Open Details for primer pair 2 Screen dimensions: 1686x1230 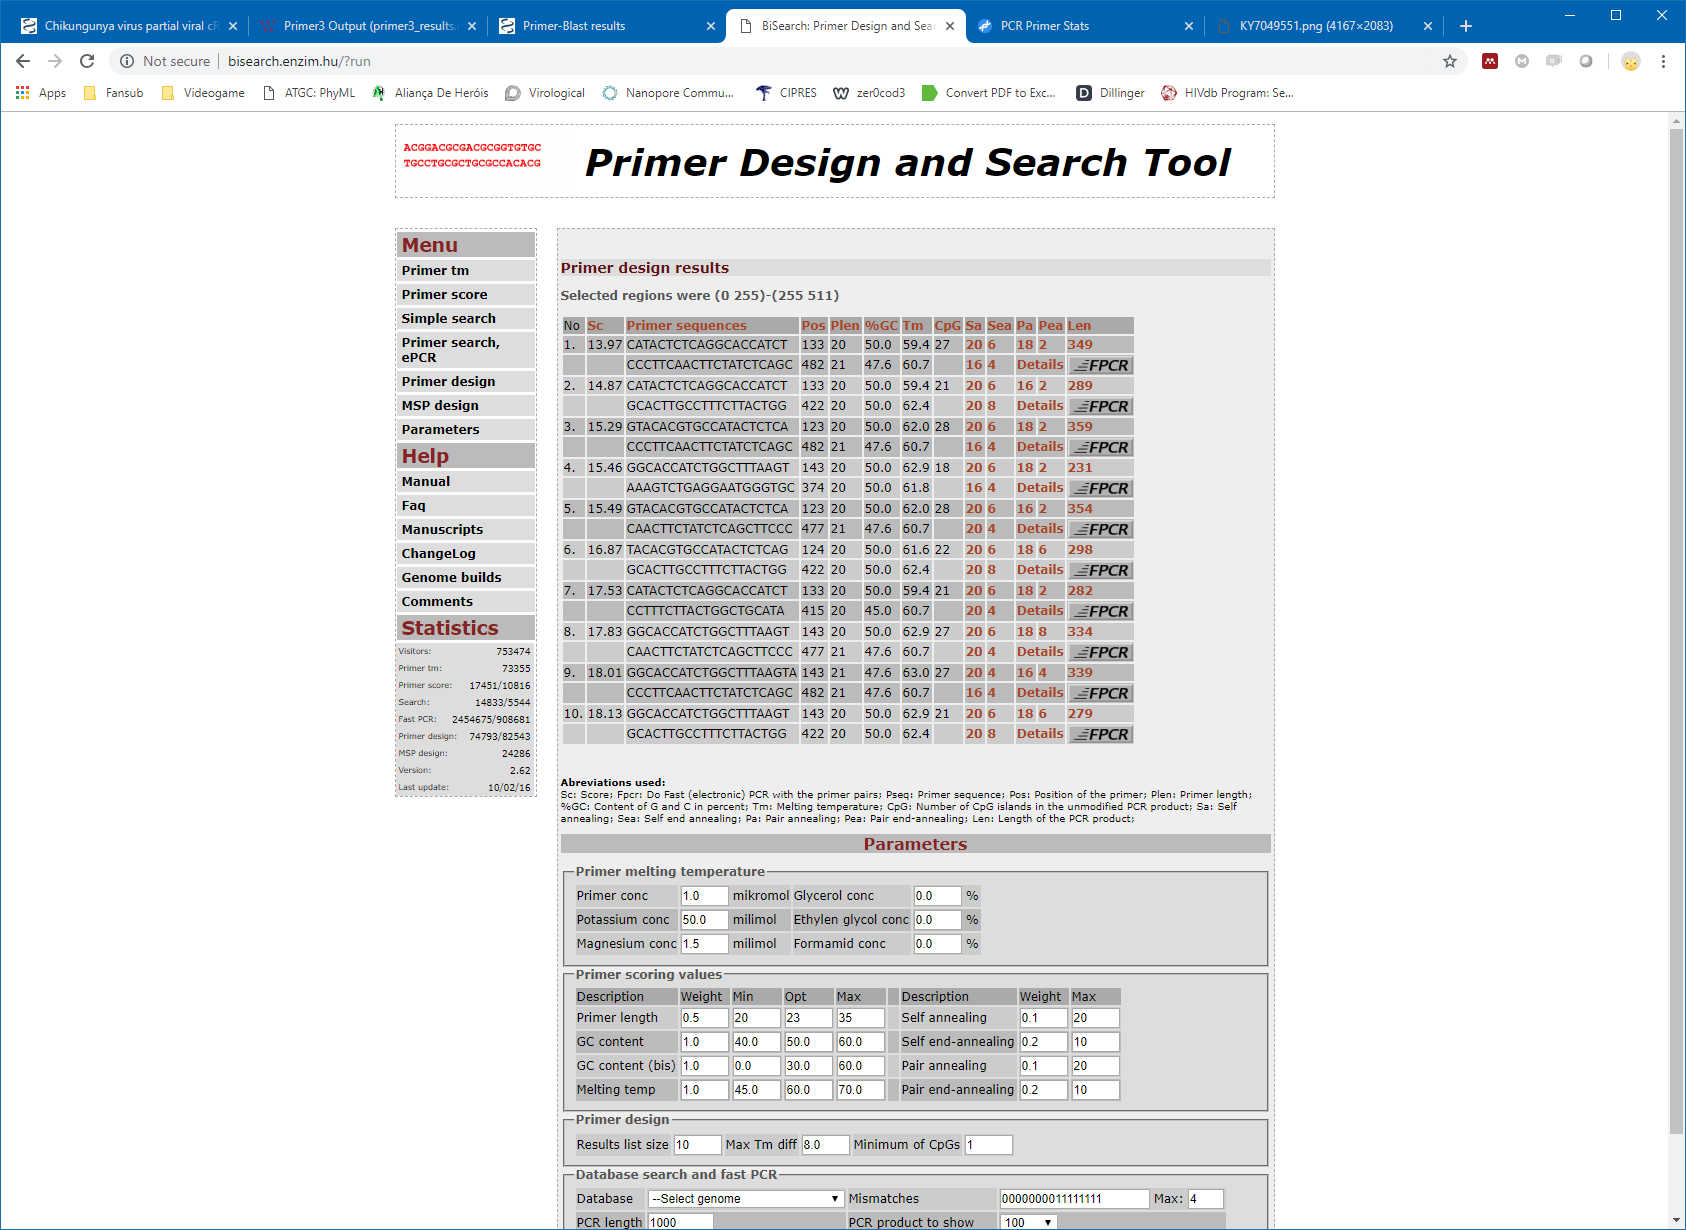[x=1040, y=406]
